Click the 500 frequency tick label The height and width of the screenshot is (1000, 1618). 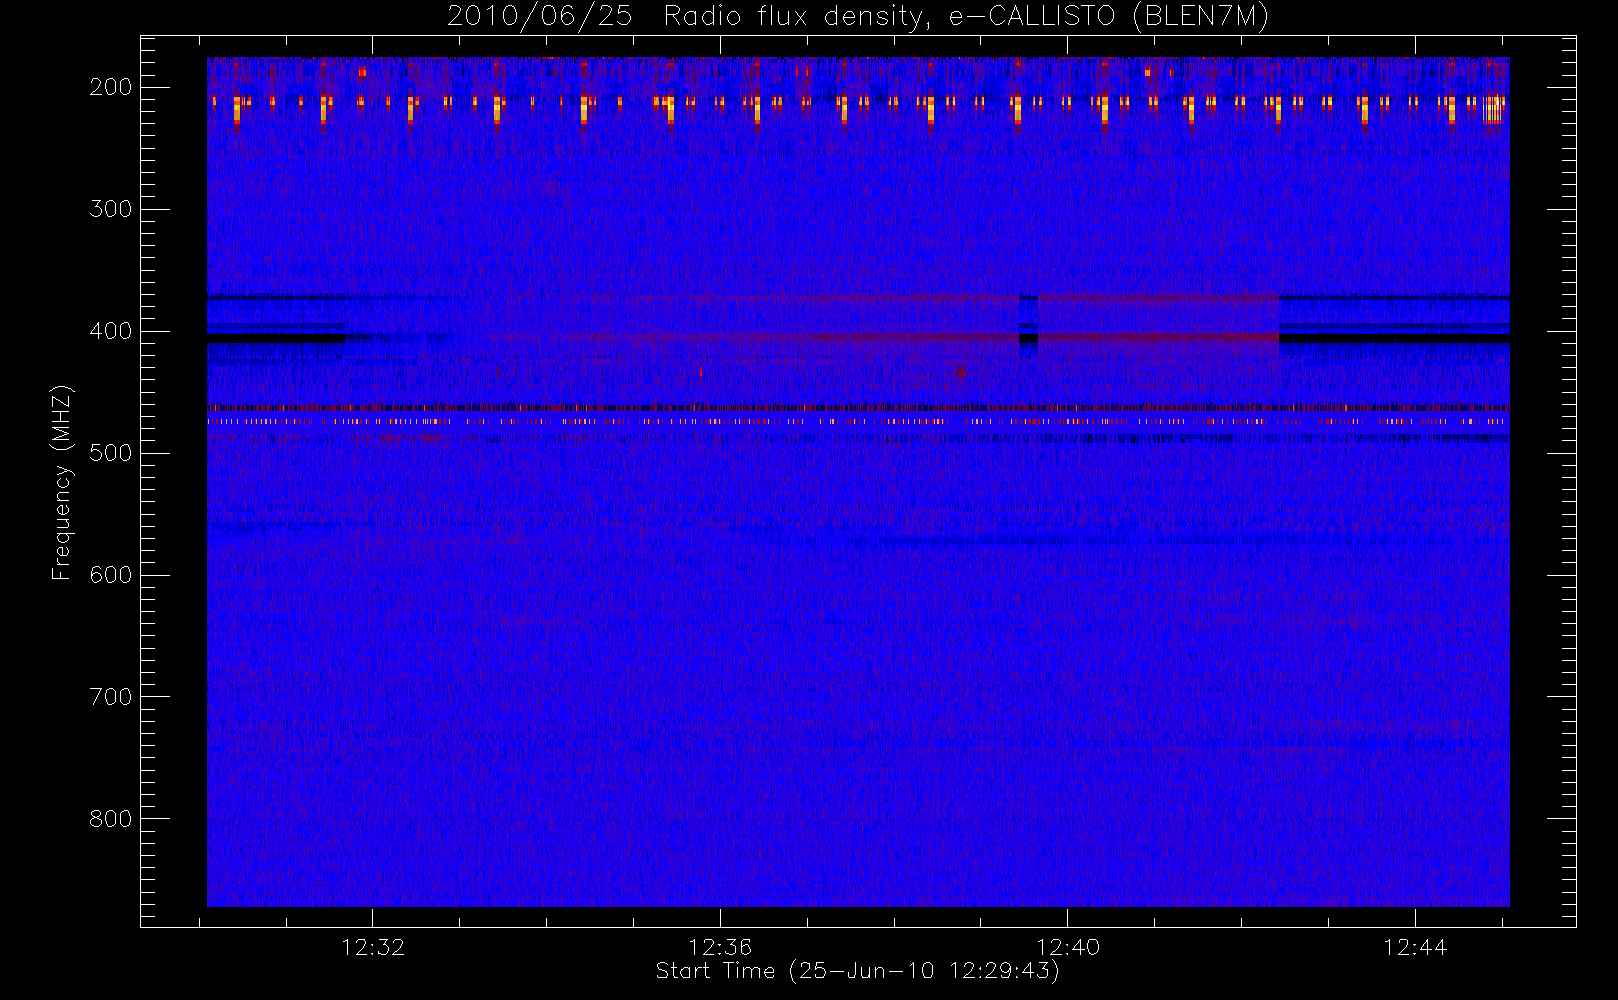coord(111,453)
